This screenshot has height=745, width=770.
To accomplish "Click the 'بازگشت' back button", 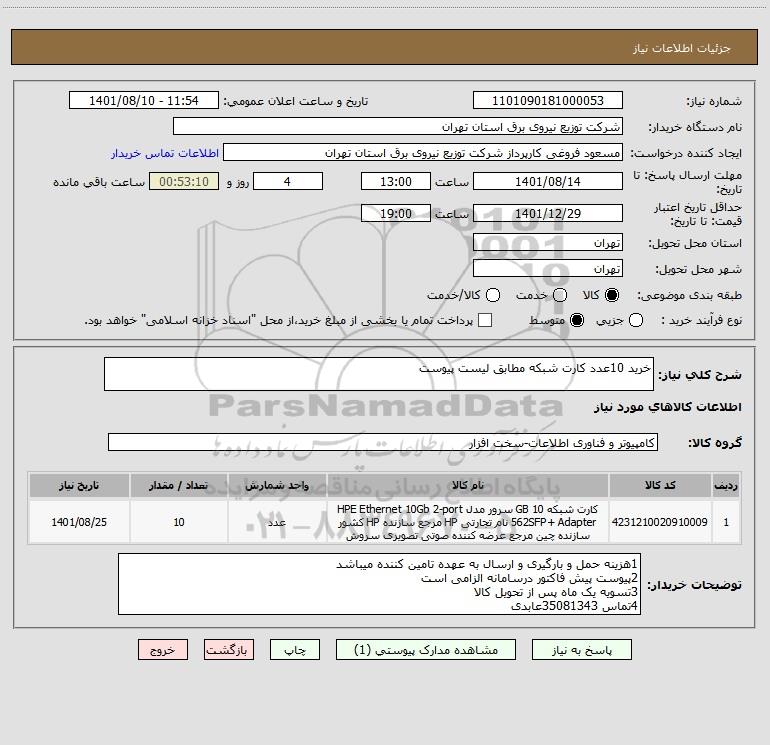I will [229, 650].
